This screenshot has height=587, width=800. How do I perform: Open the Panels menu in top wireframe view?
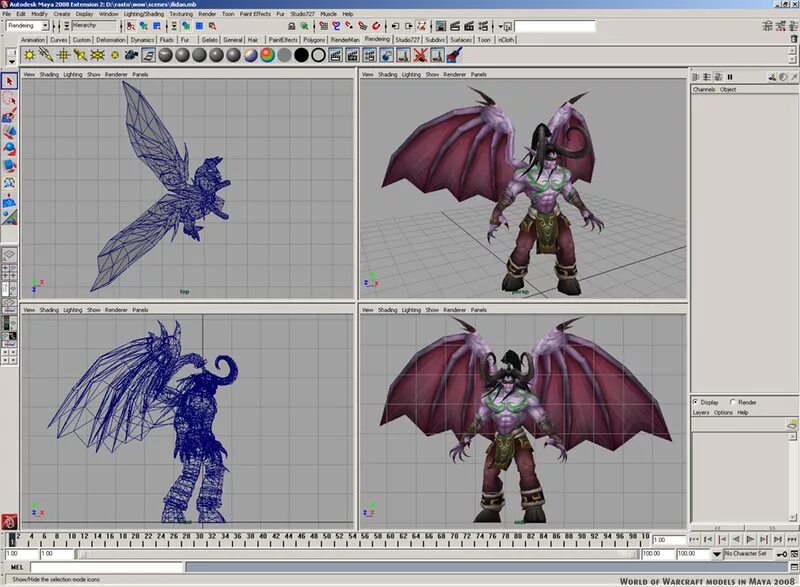pyautogui.click(x=140, y=74)
